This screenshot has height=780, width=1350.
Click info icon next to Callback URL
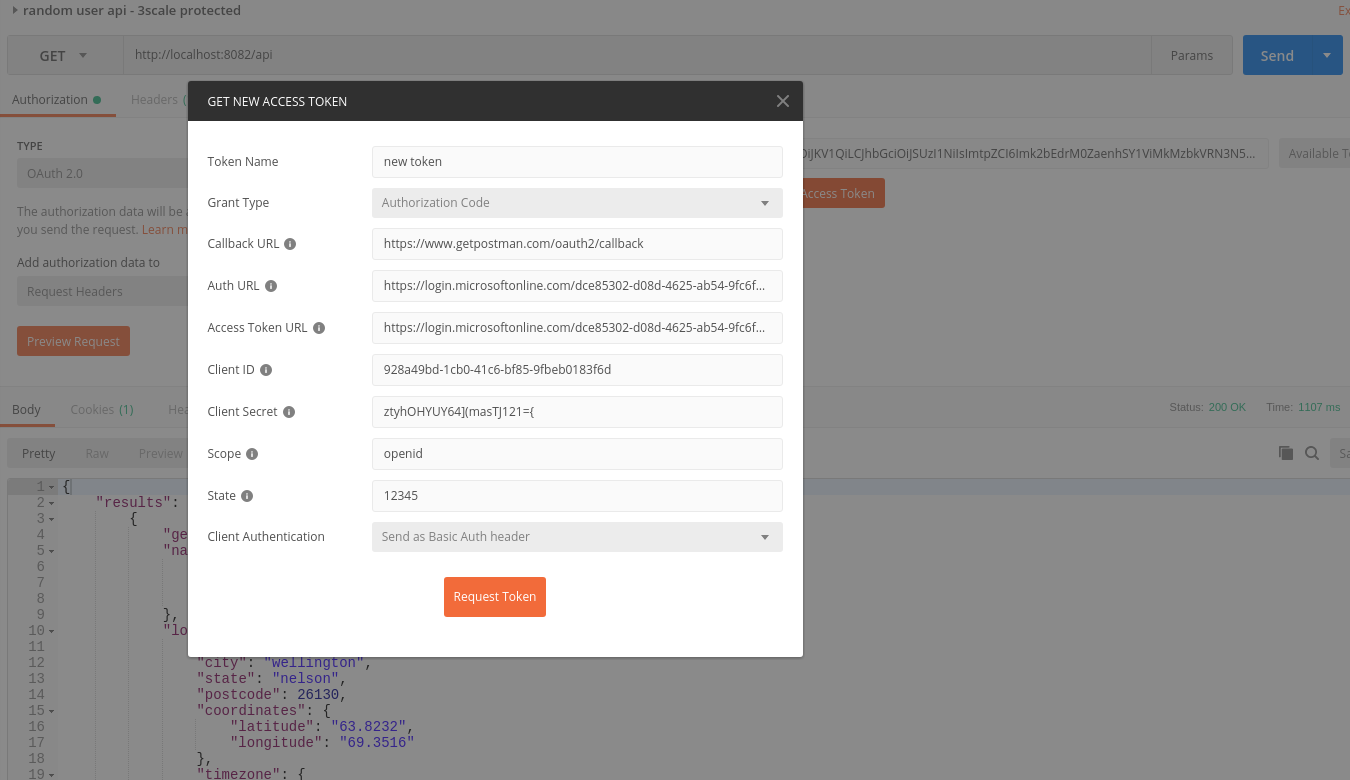[290, 244]
